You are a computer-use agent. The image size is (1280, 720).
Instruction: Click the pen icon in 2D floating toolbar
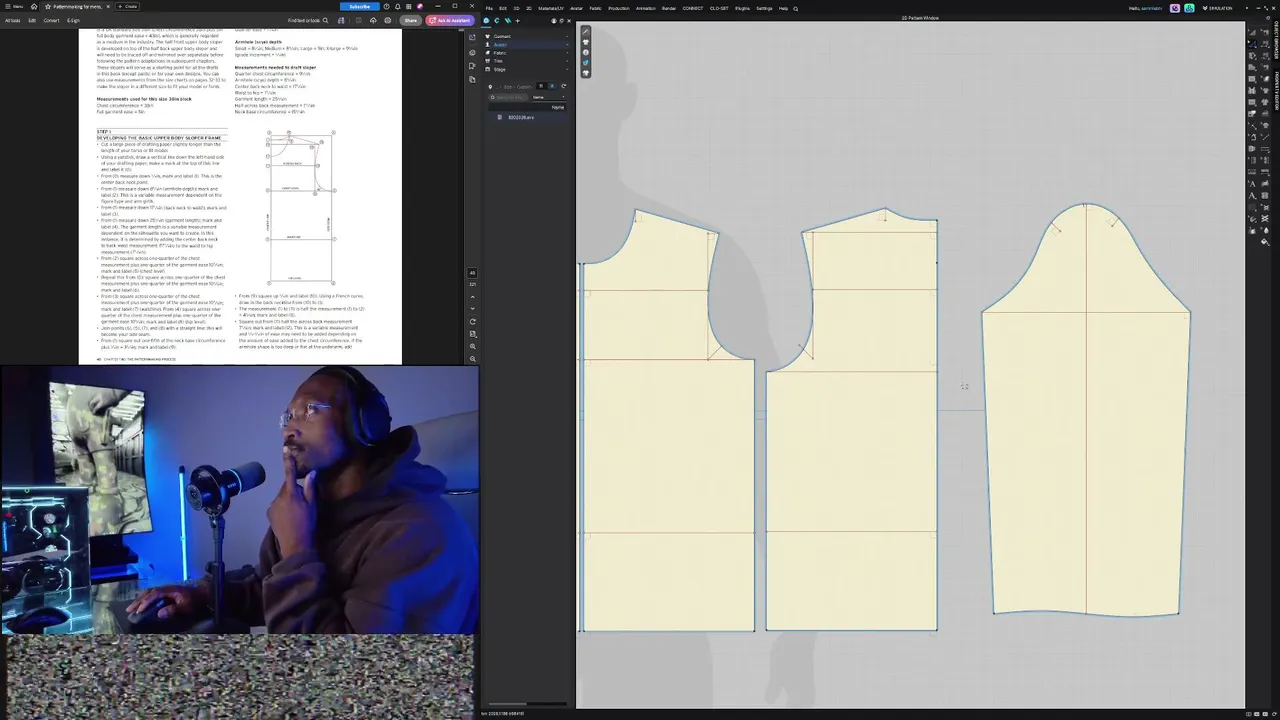coord(586,32)
